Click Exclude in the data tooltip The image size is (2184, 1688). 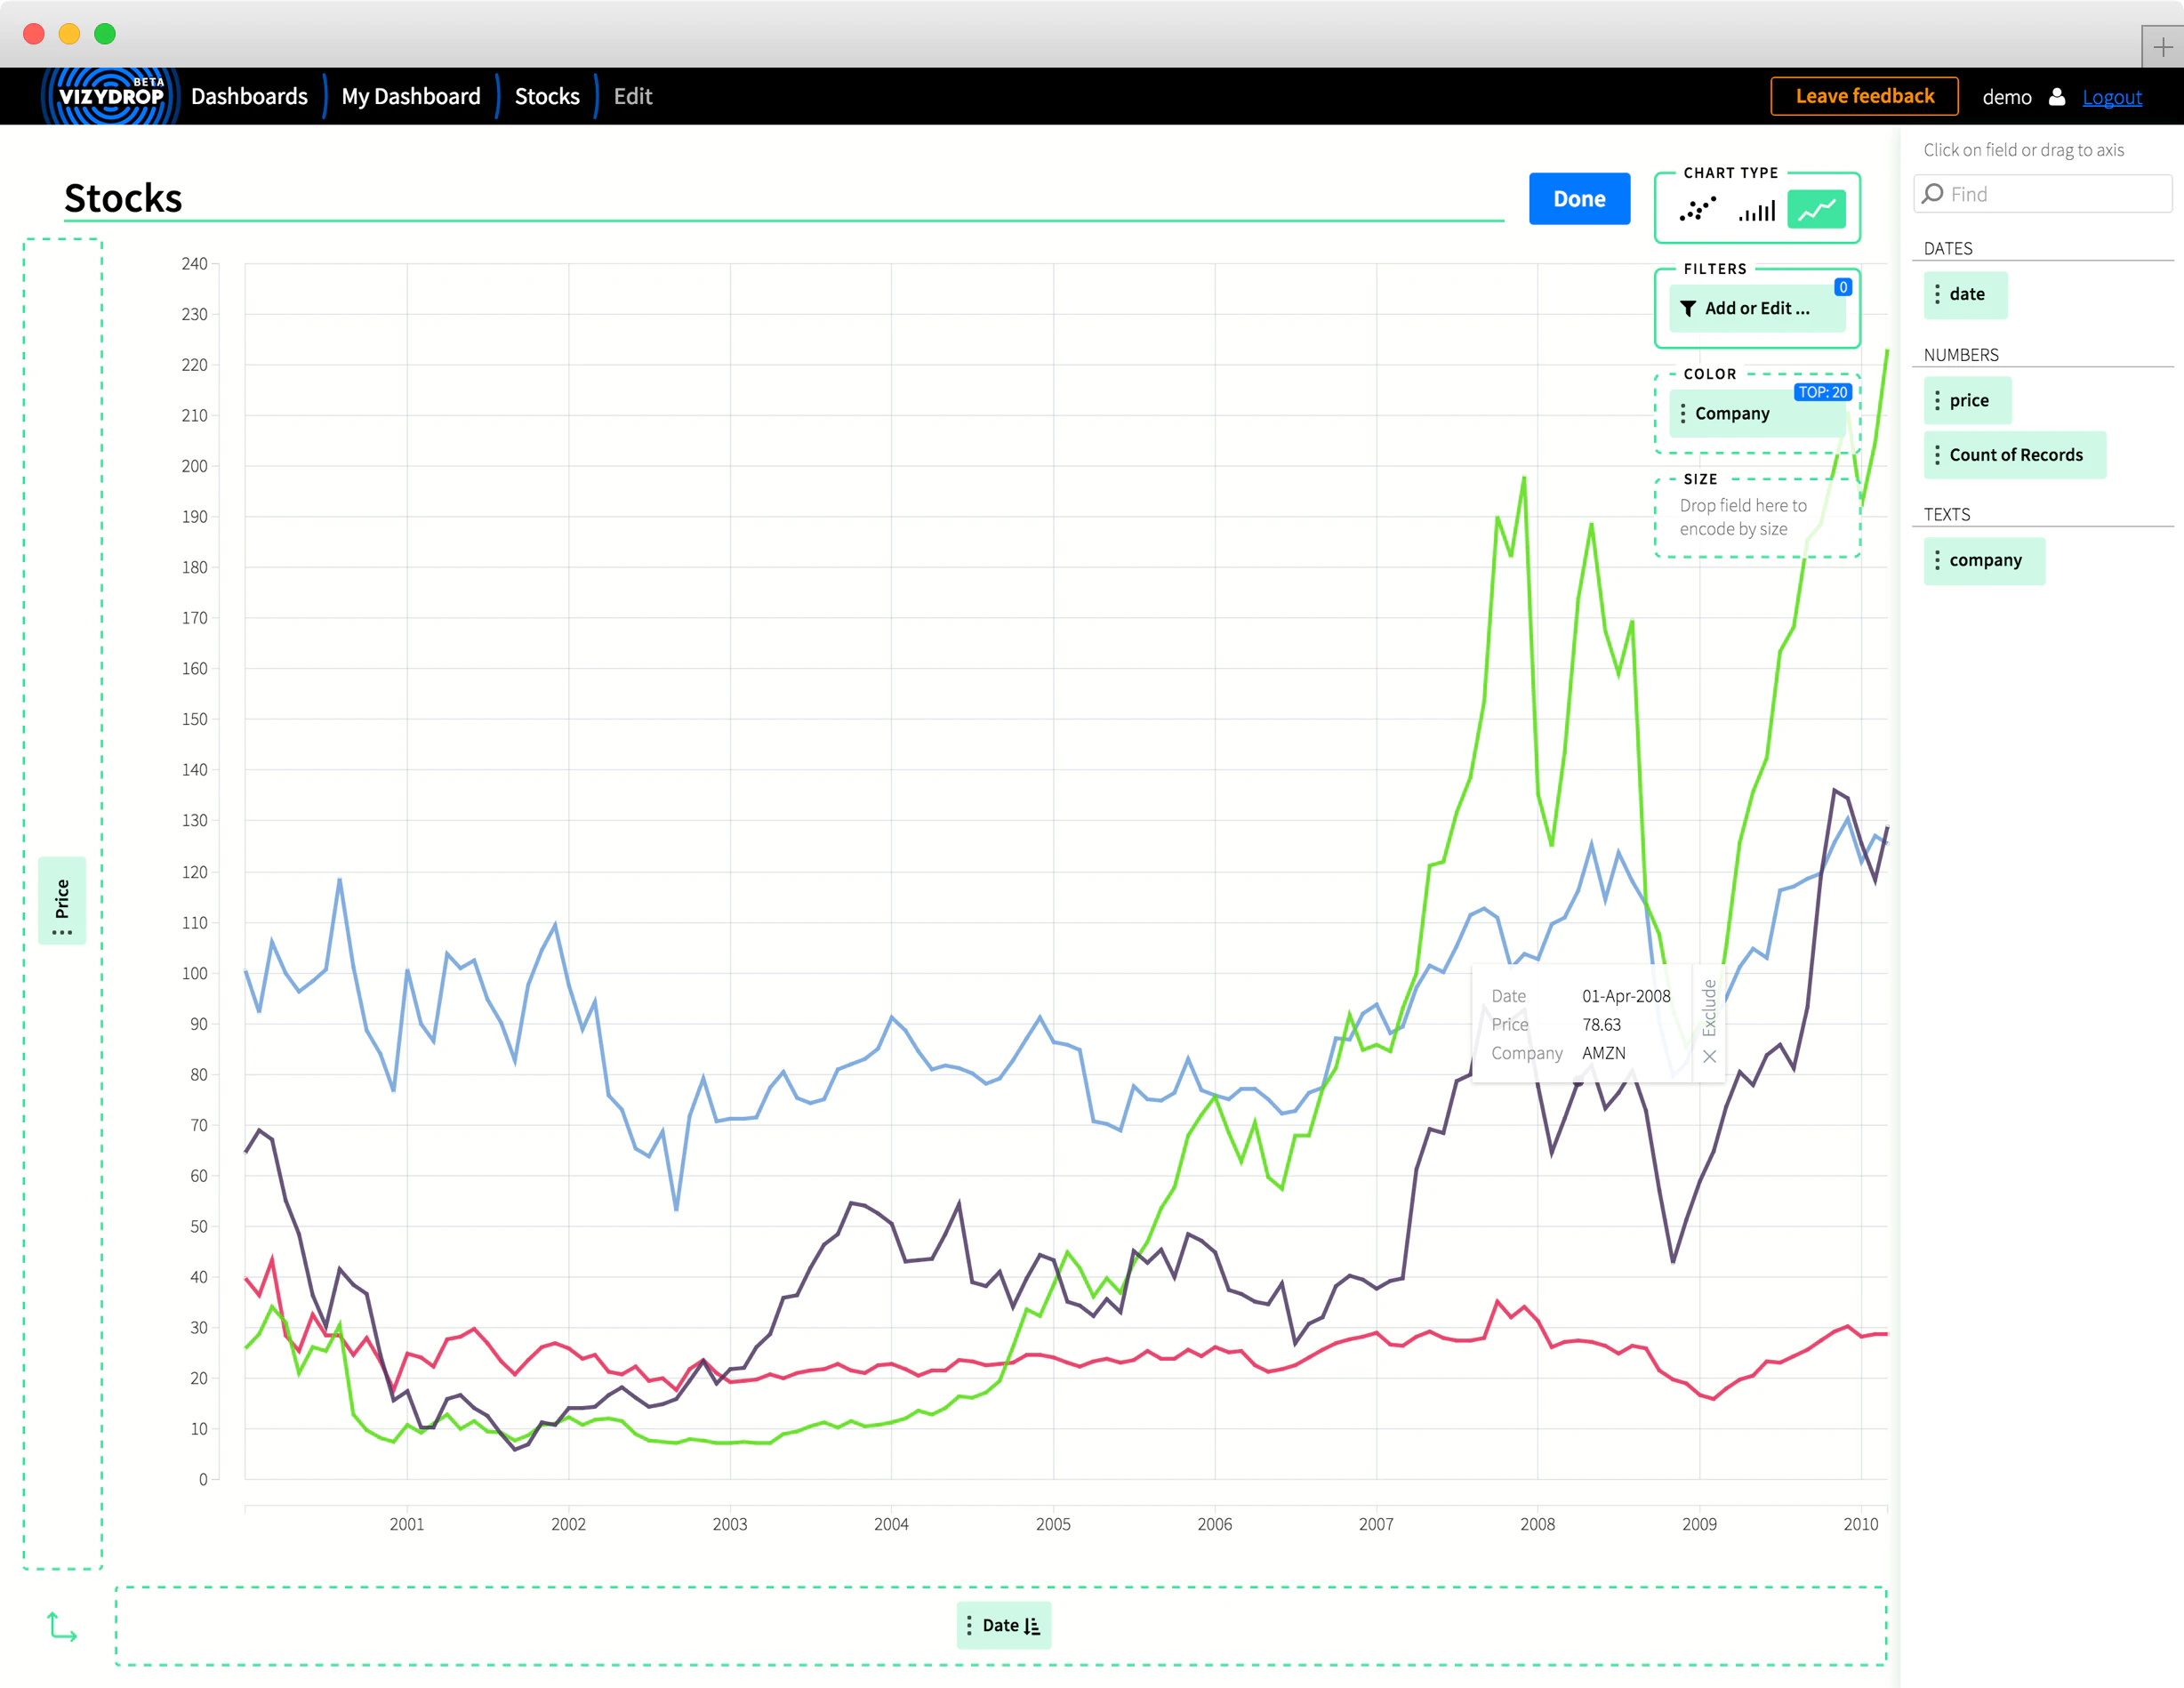tap(1709, 1007)
